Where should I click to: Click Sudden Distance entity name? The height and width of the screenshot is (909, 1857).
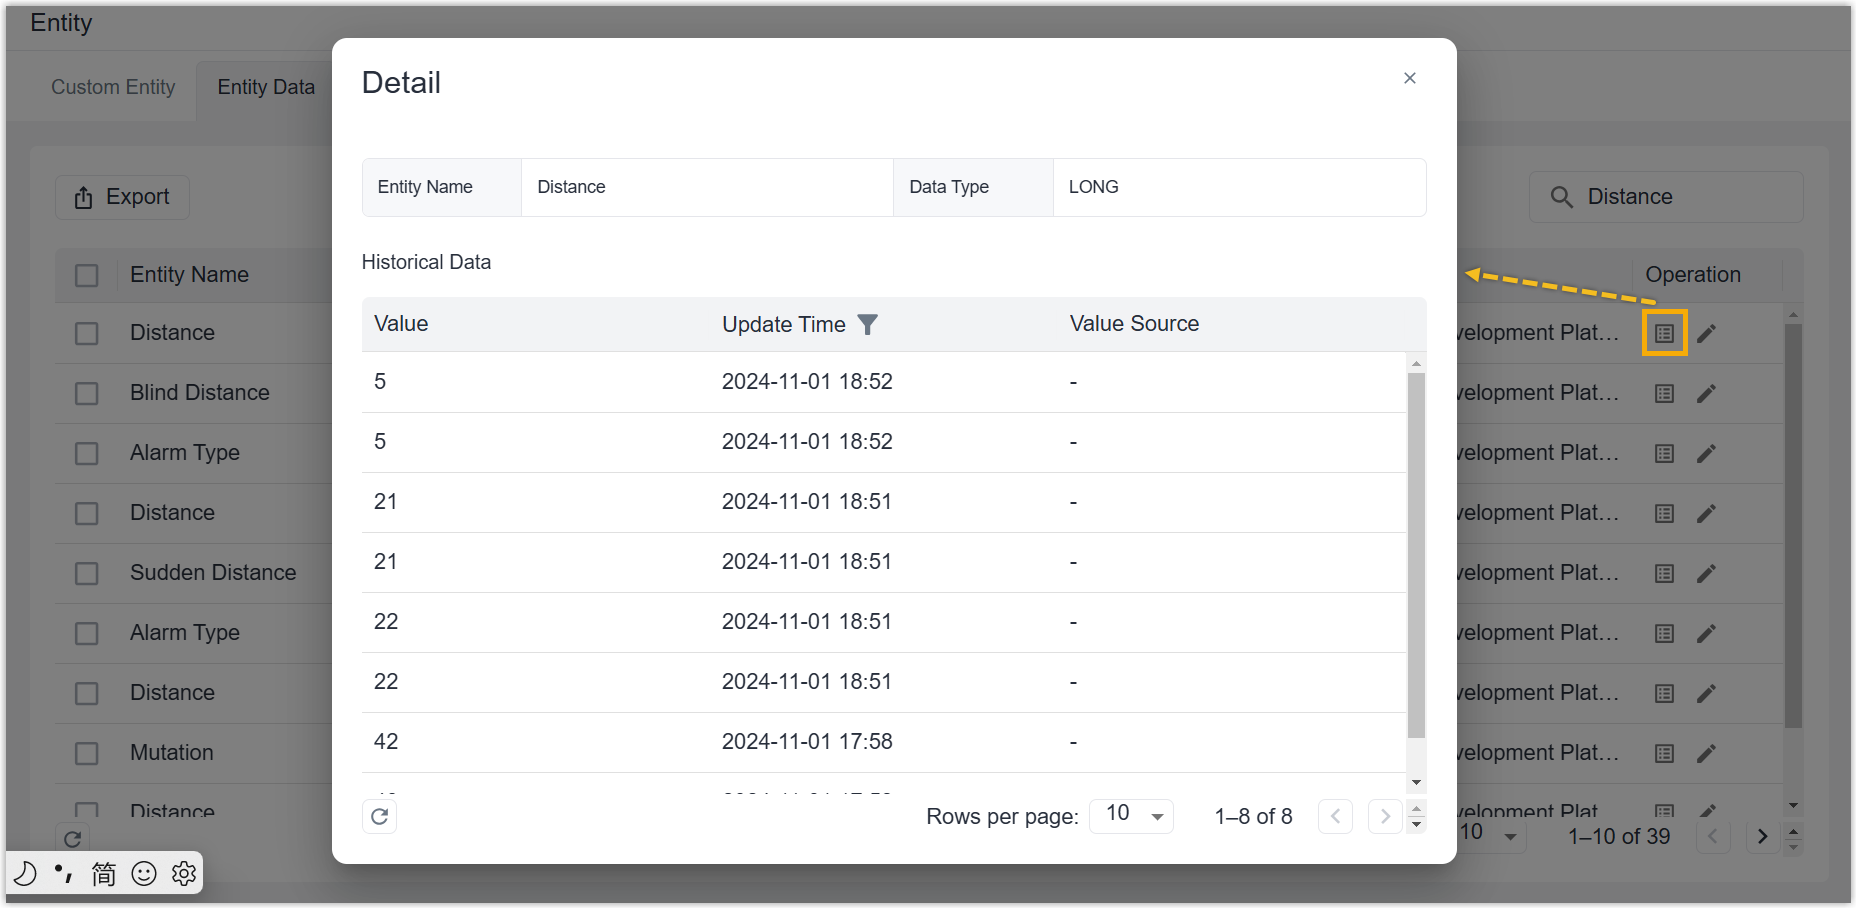(x=213, y=573)
